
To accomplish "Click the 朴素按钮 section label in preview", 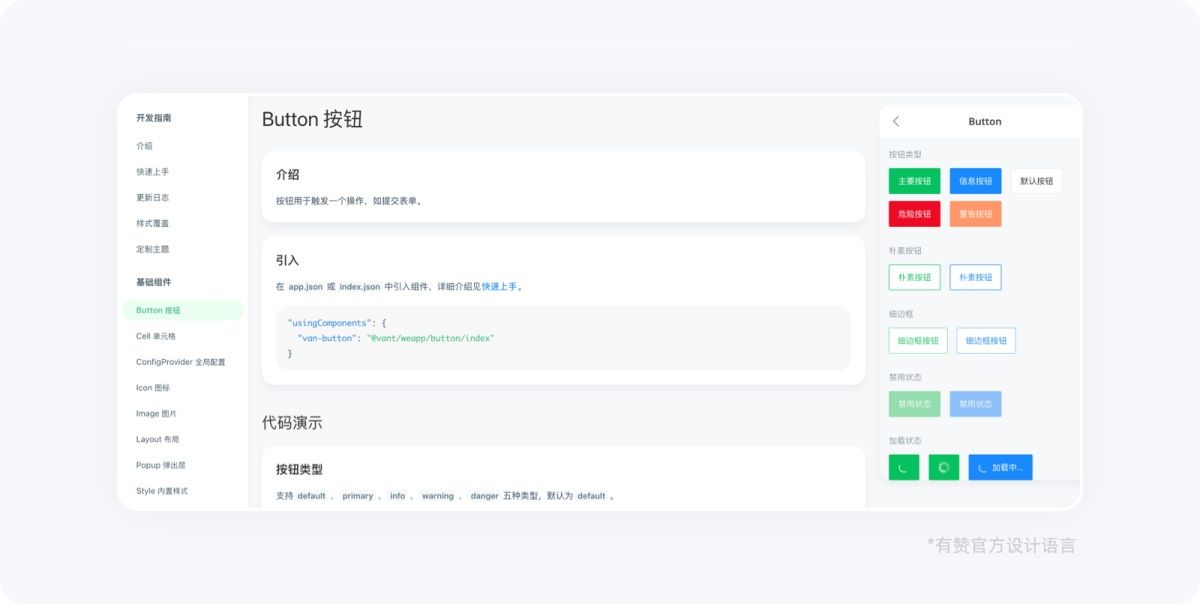I will coord(905,250).
